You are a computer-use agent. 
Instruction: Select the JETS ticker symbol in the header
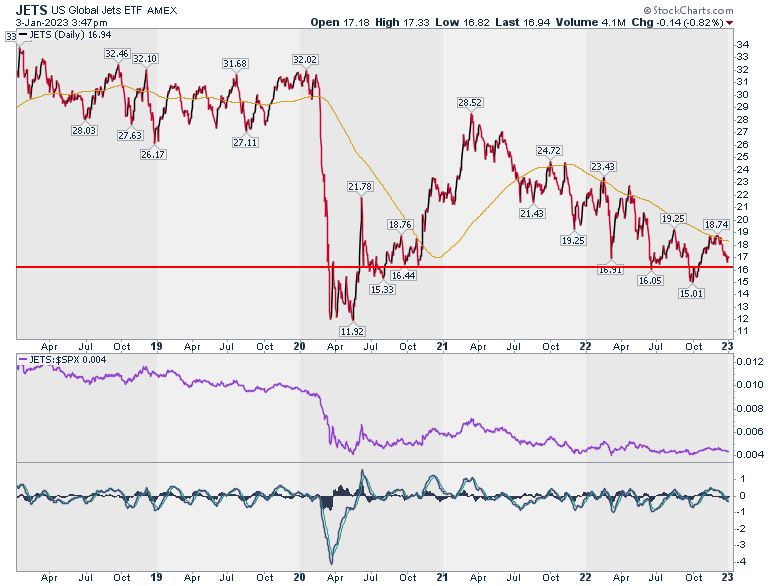tap(31, 9)
